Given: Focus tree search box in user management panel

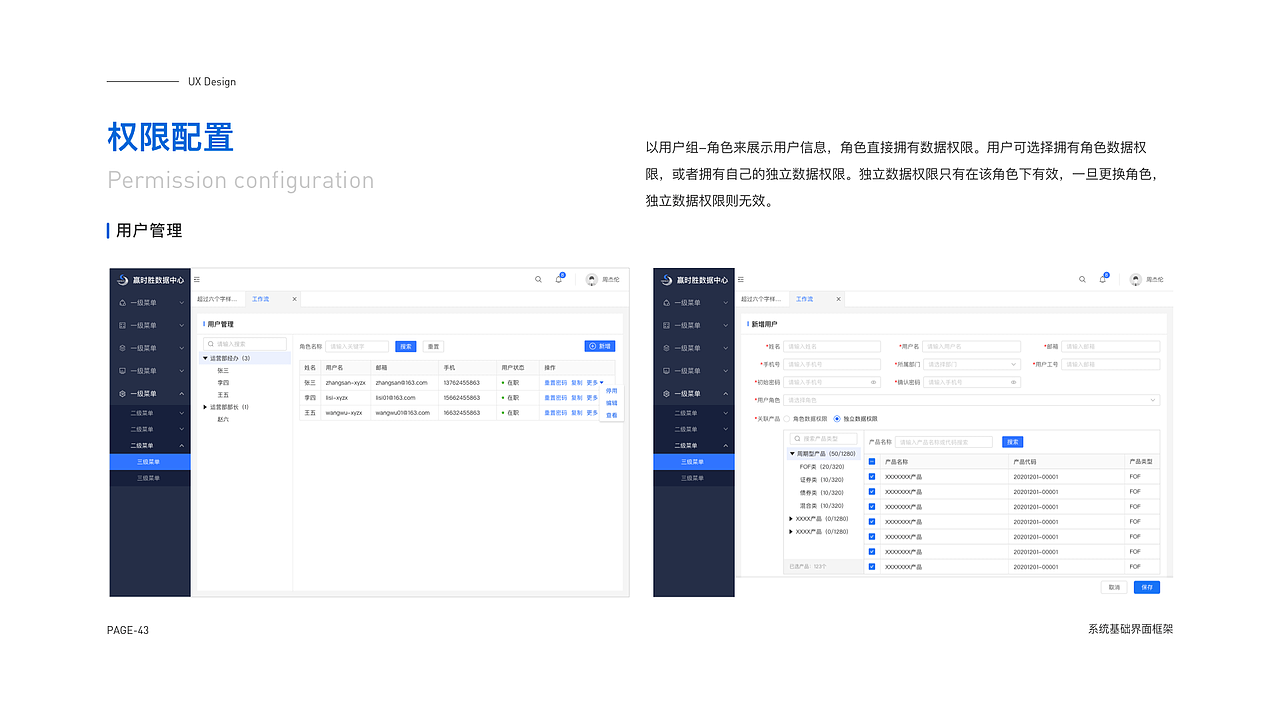Looking at the screenshot, I should coord(244,344).
